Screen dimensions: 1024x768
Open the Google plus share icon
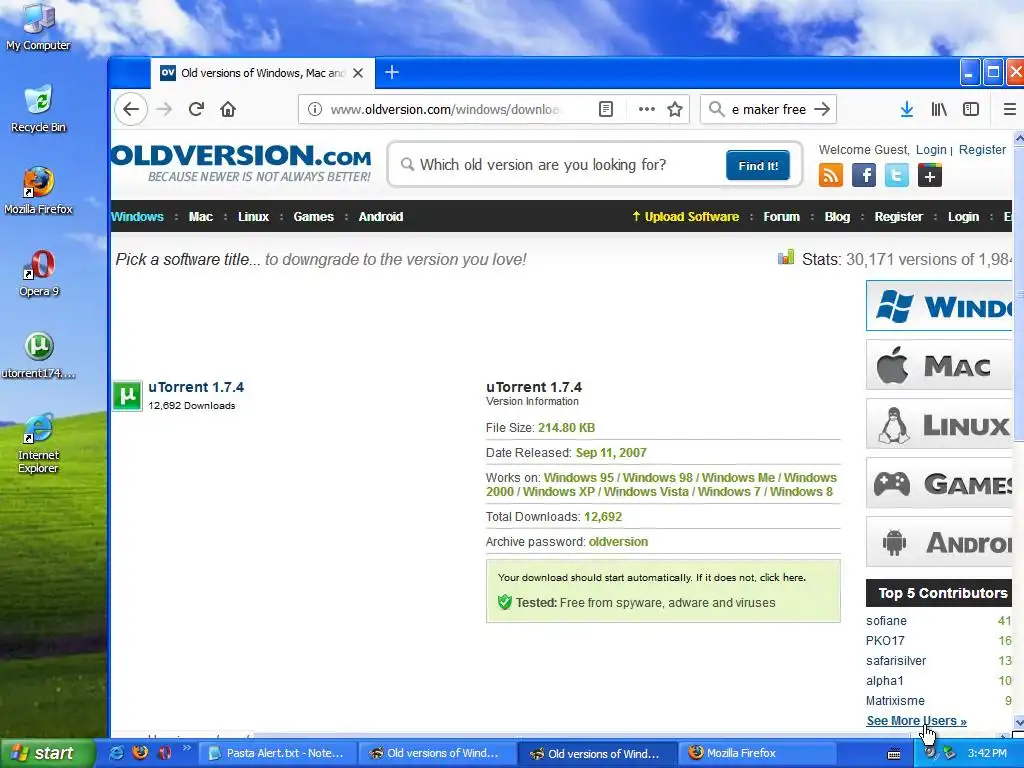pos(929,175)
